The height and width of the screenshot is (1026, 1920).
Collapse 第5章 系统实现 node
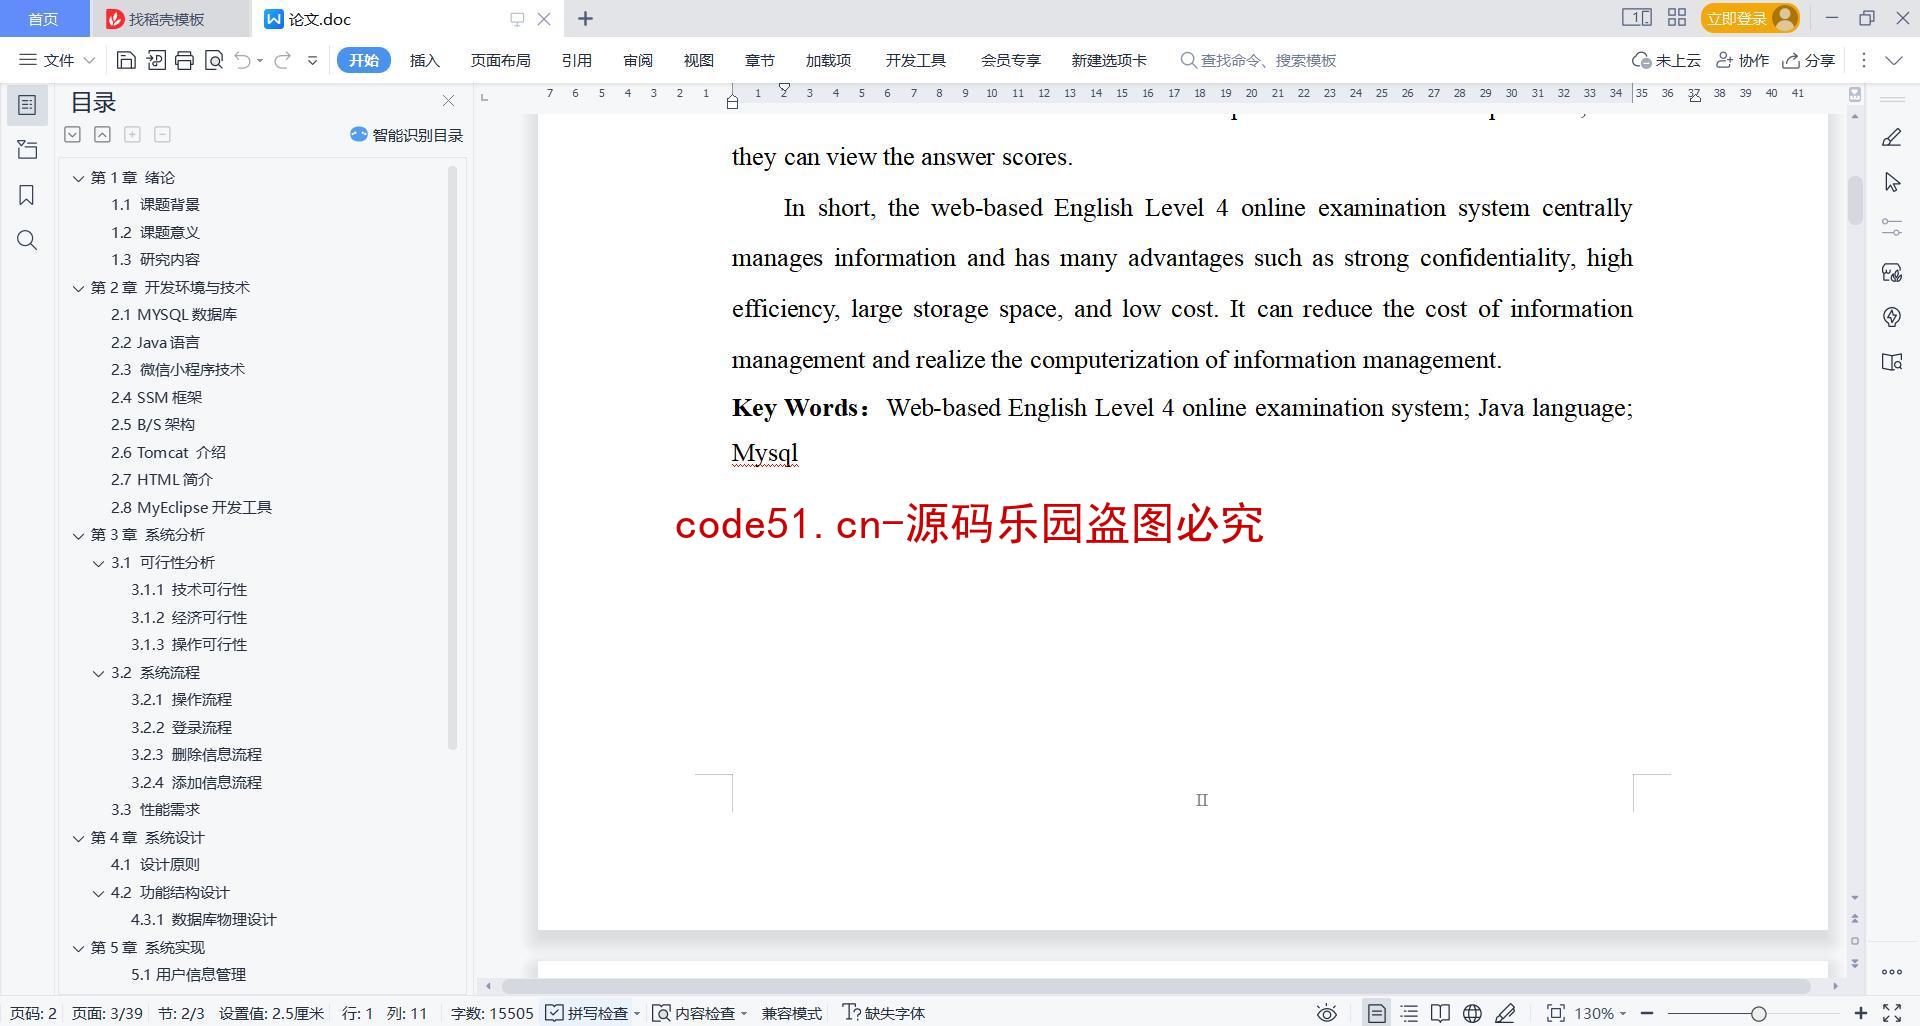pos(78,948)
